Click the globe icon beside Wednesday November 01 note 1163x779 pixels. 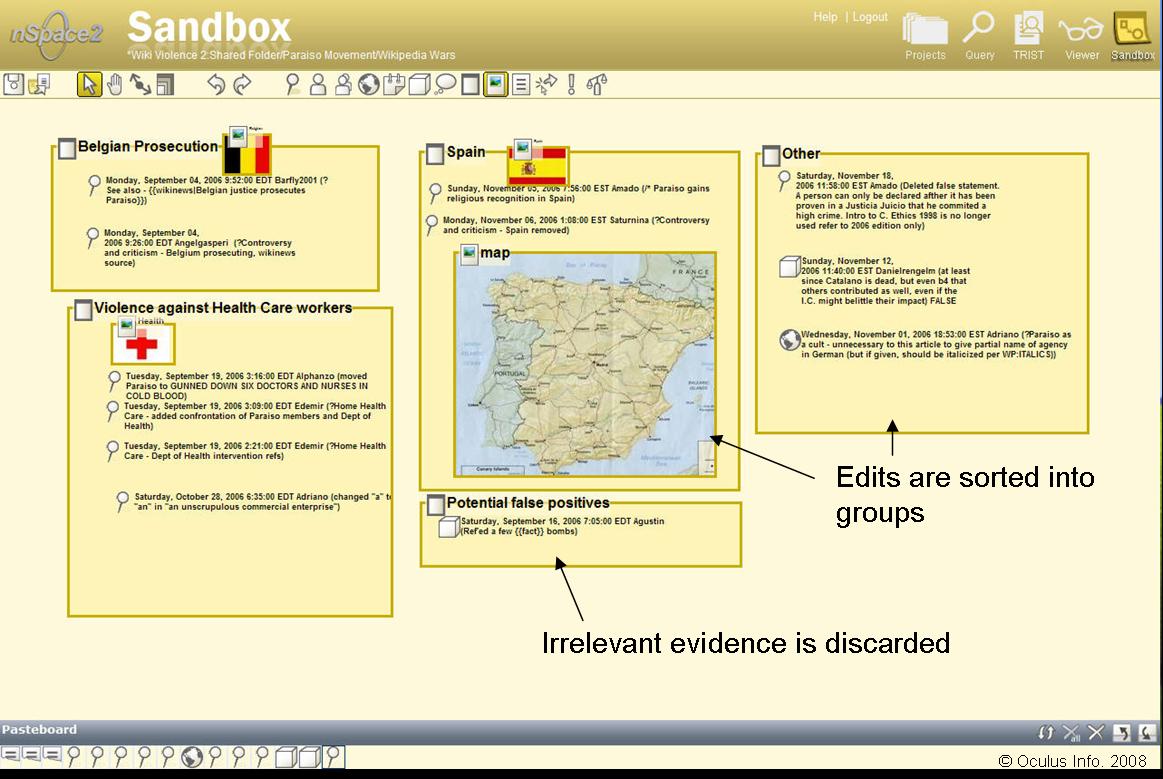click(790, 340)
